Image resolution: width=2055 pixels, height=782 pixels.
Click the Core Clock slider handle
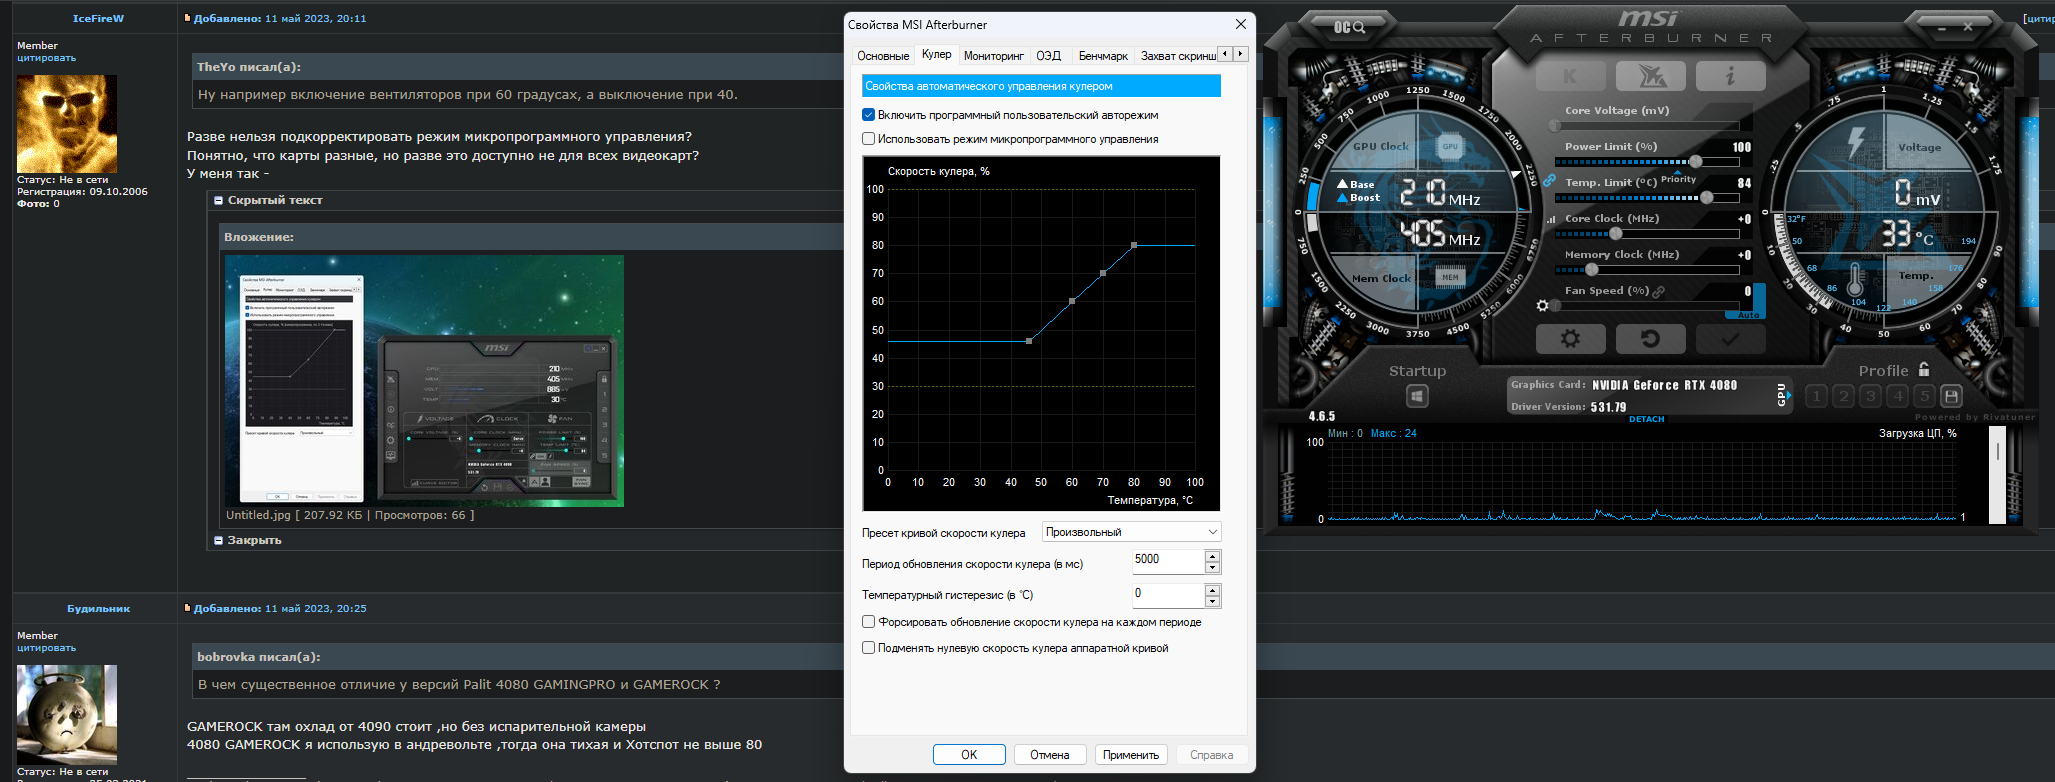point(1616,233)
